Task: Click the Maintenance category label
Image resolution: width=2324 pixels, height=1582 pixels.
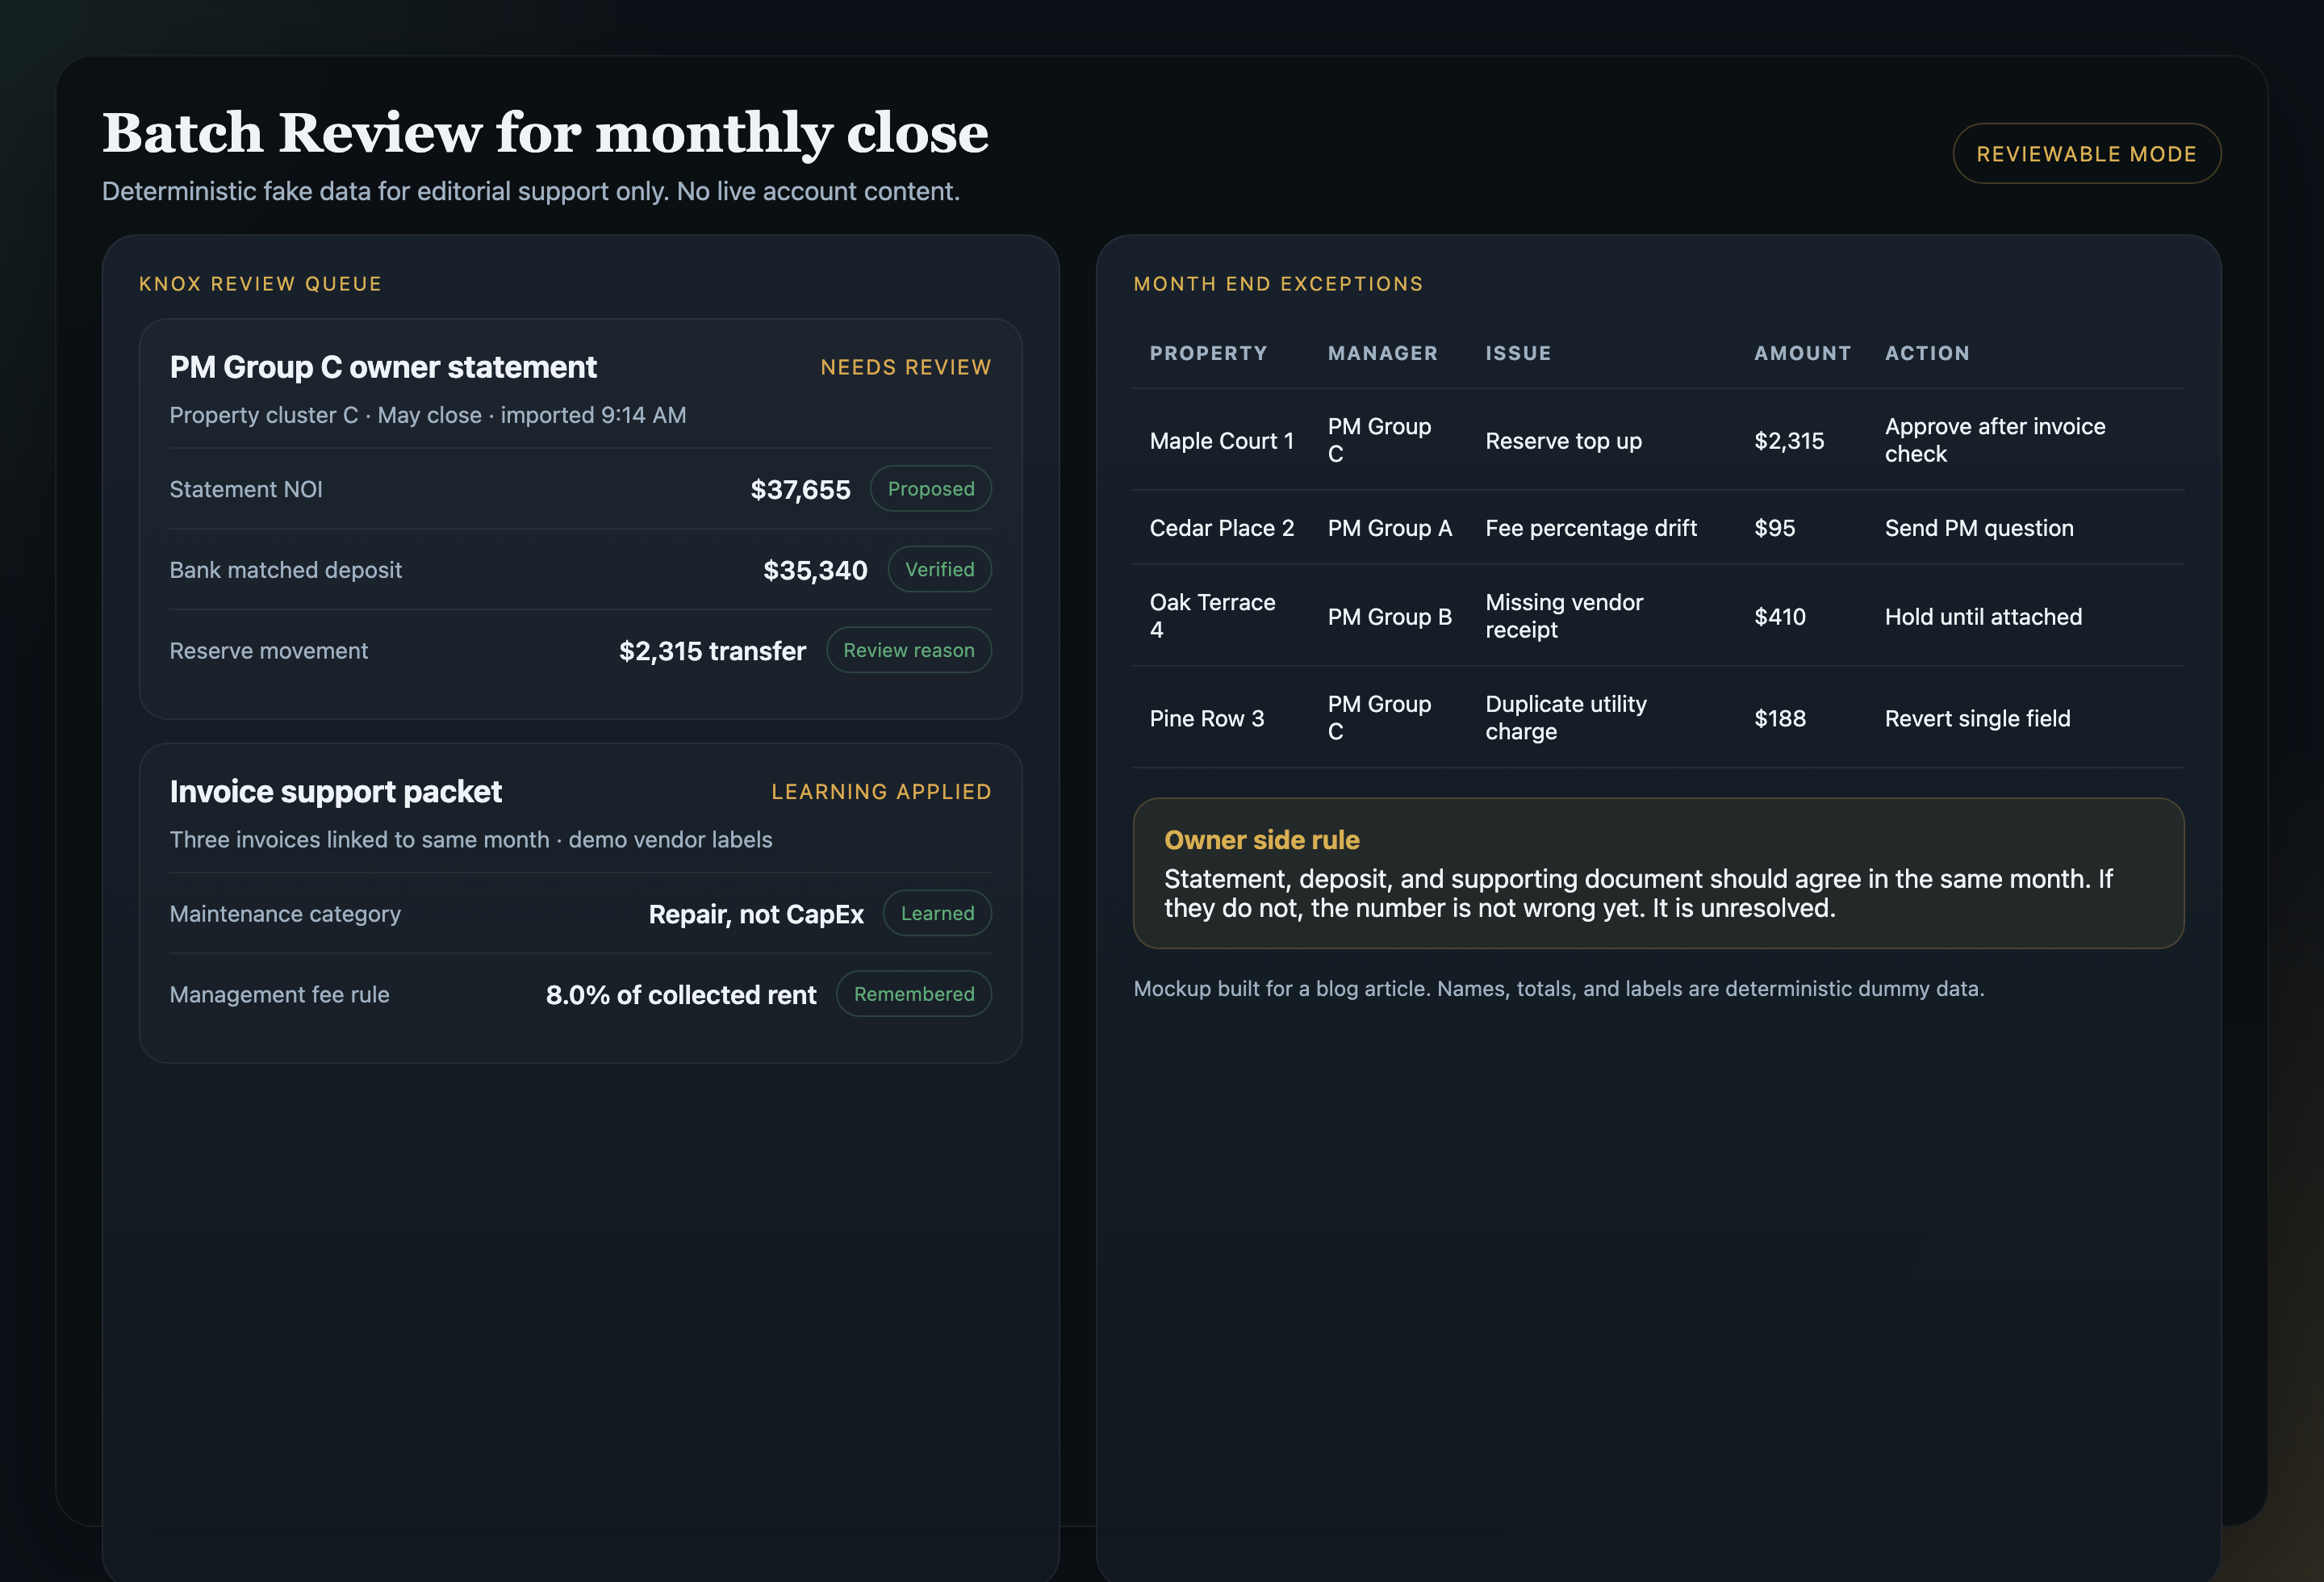Action: [285, 914]
